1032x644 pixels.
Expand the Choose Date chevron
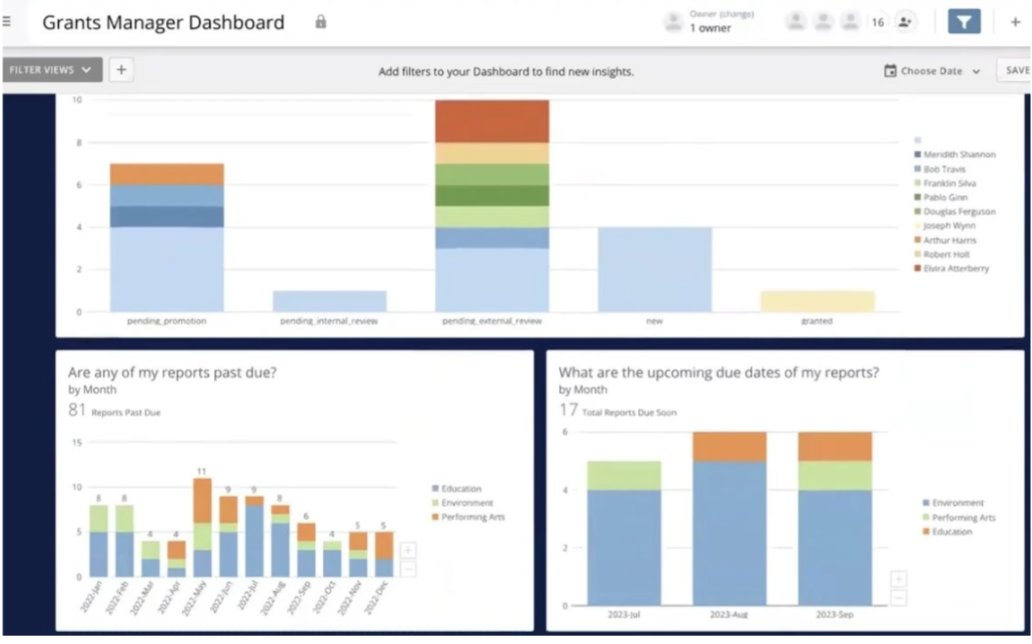(976, 71)
